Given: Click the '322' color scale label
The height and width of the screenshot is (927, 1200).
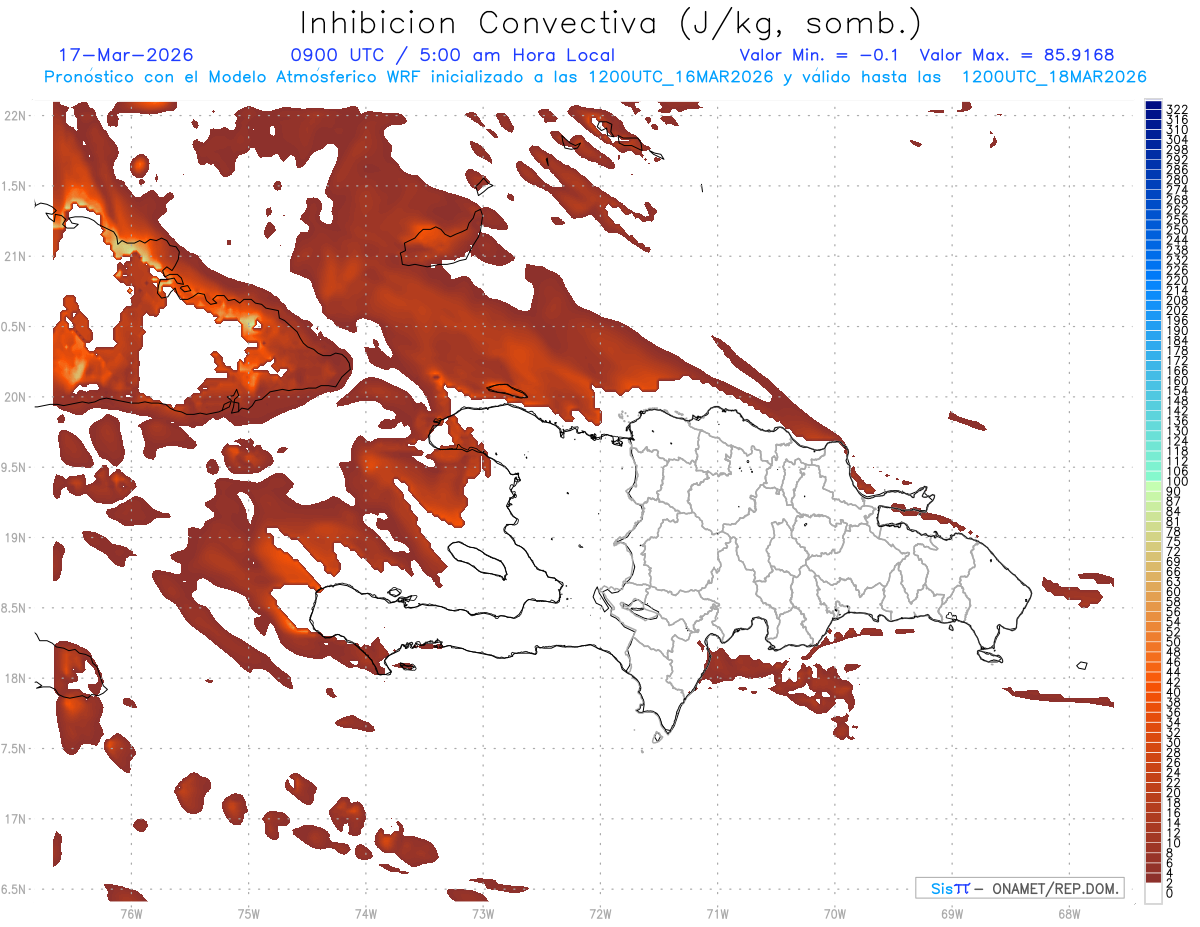Looking at the screenshot, I should [x=1177, y=109].
